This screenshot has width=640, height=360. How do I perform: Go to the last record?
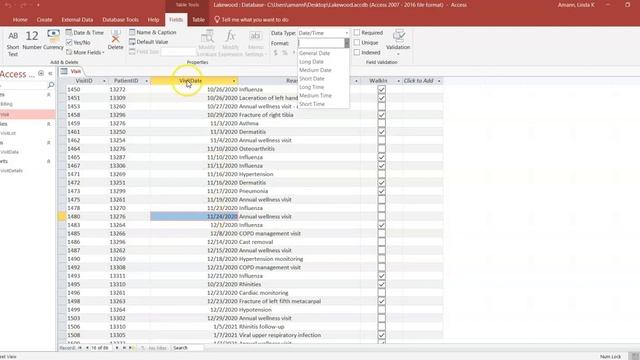click(x=124, y=348)
